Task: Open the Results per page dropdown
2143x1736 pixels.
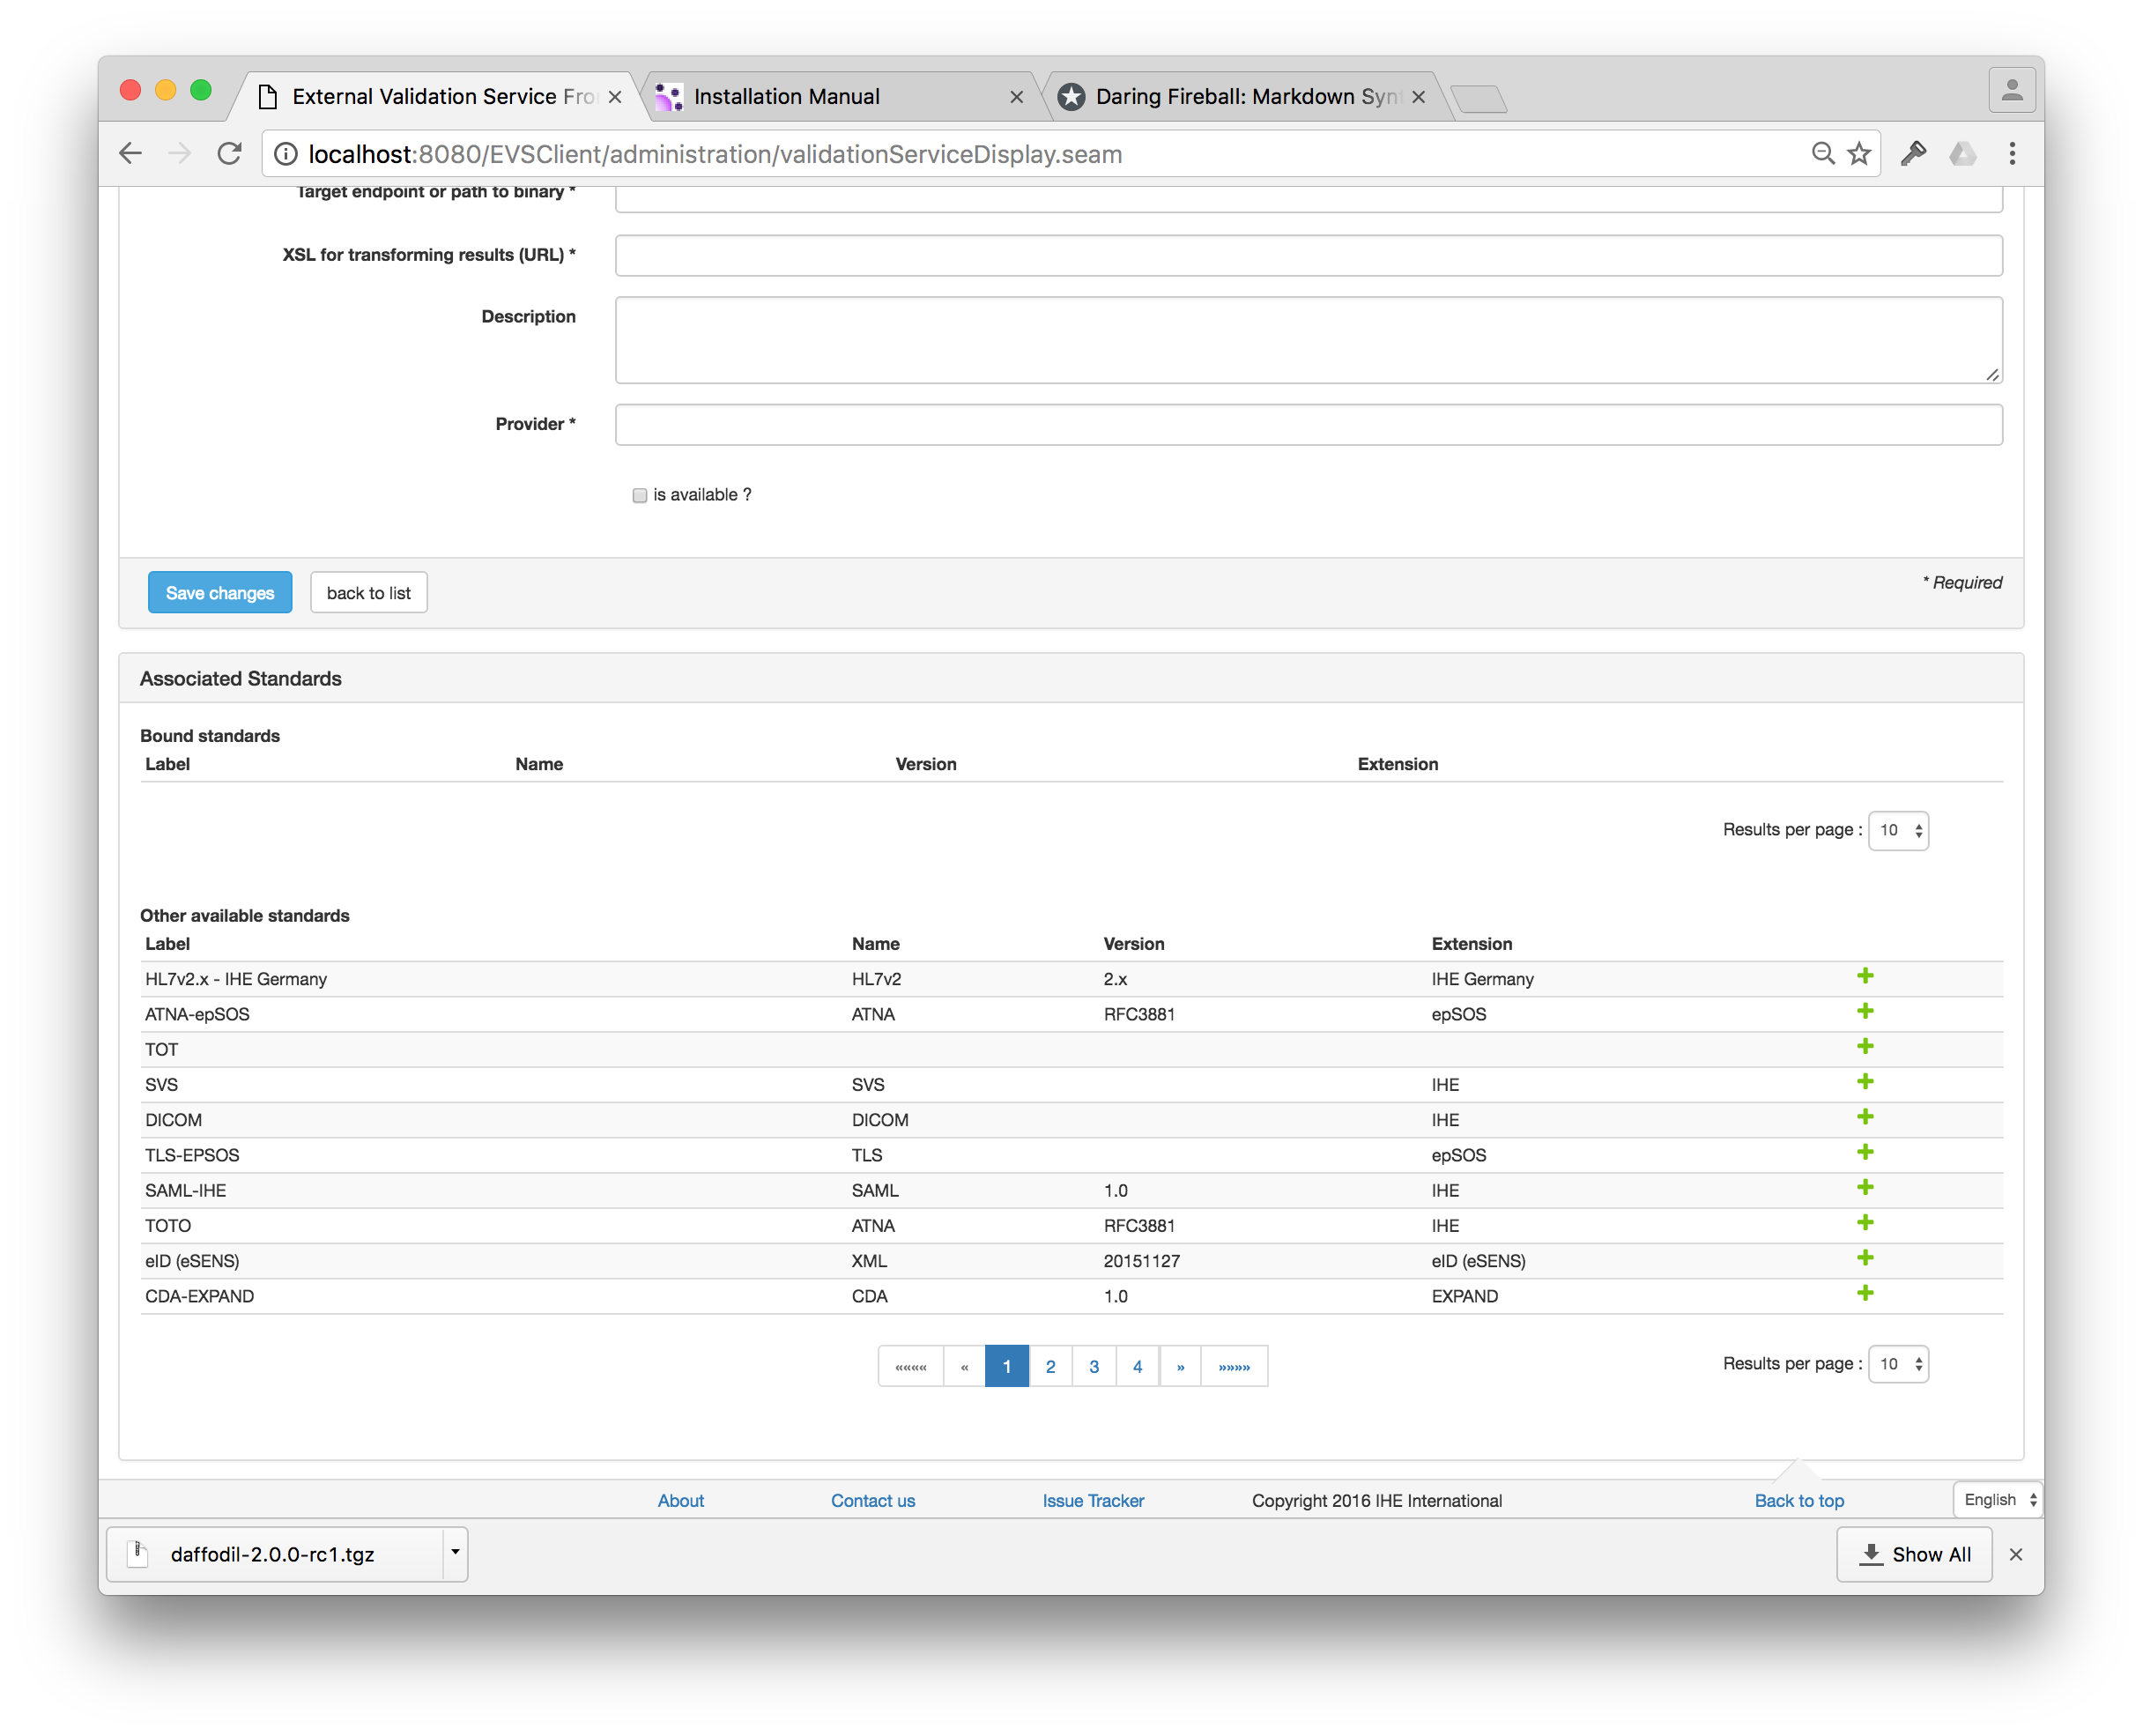Action: point(1898,830)
